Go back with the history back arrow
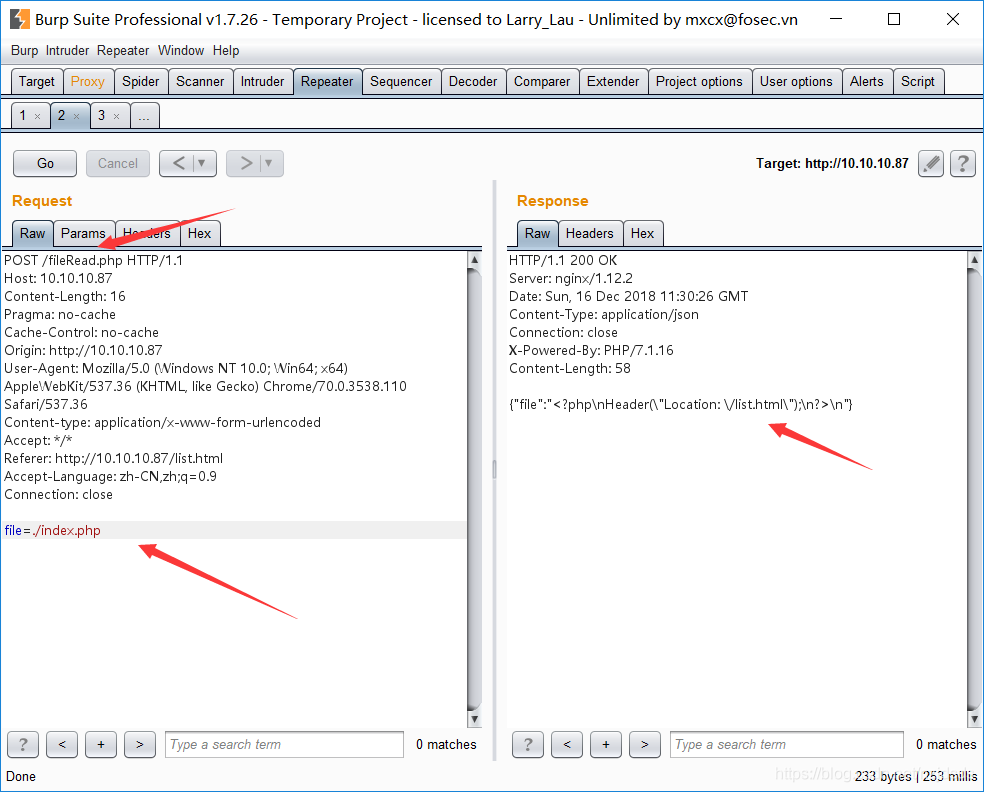 point(178,164)
